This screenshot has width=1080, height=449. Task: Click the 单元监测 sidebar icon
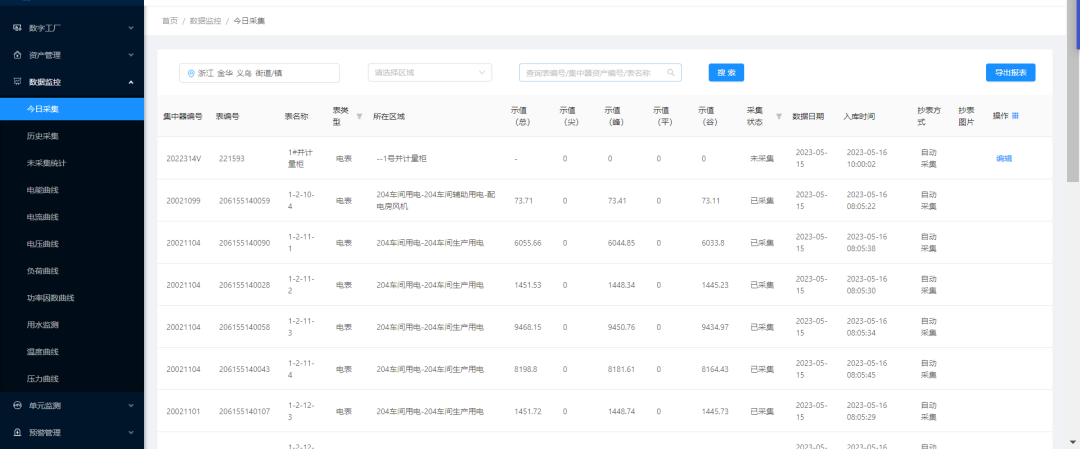pos(17,406)
